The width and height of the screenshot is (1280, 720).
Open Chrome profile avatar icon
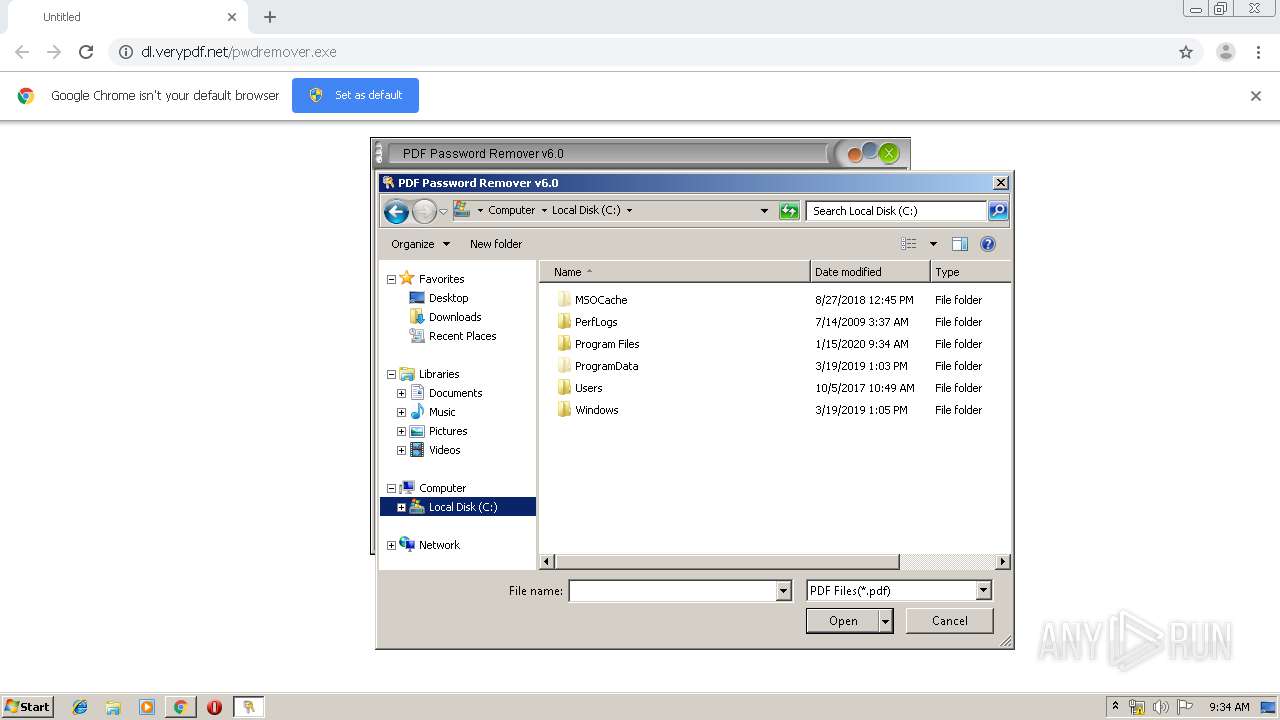tap(1226, 52)
